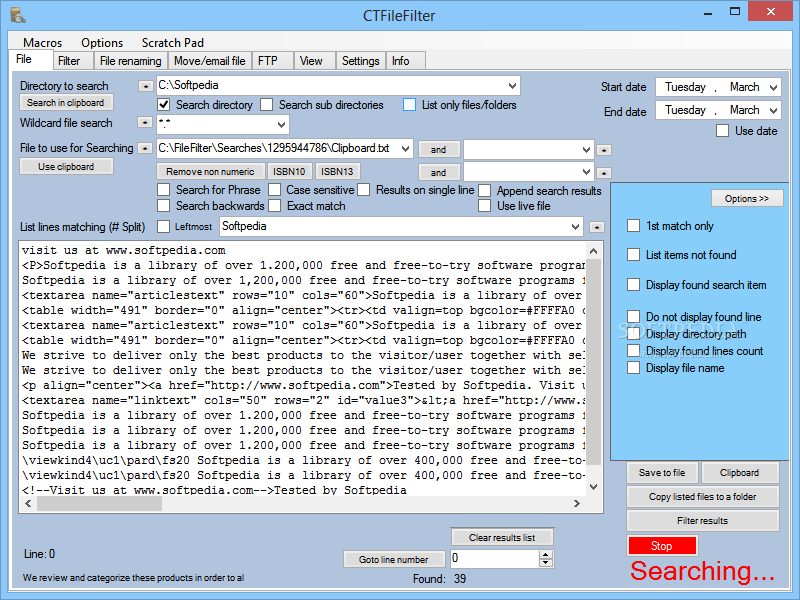Image resolution: width=800 pixels, height=600 pixels.
Task: Tick Display found lines count
Action: coord(633,351)
